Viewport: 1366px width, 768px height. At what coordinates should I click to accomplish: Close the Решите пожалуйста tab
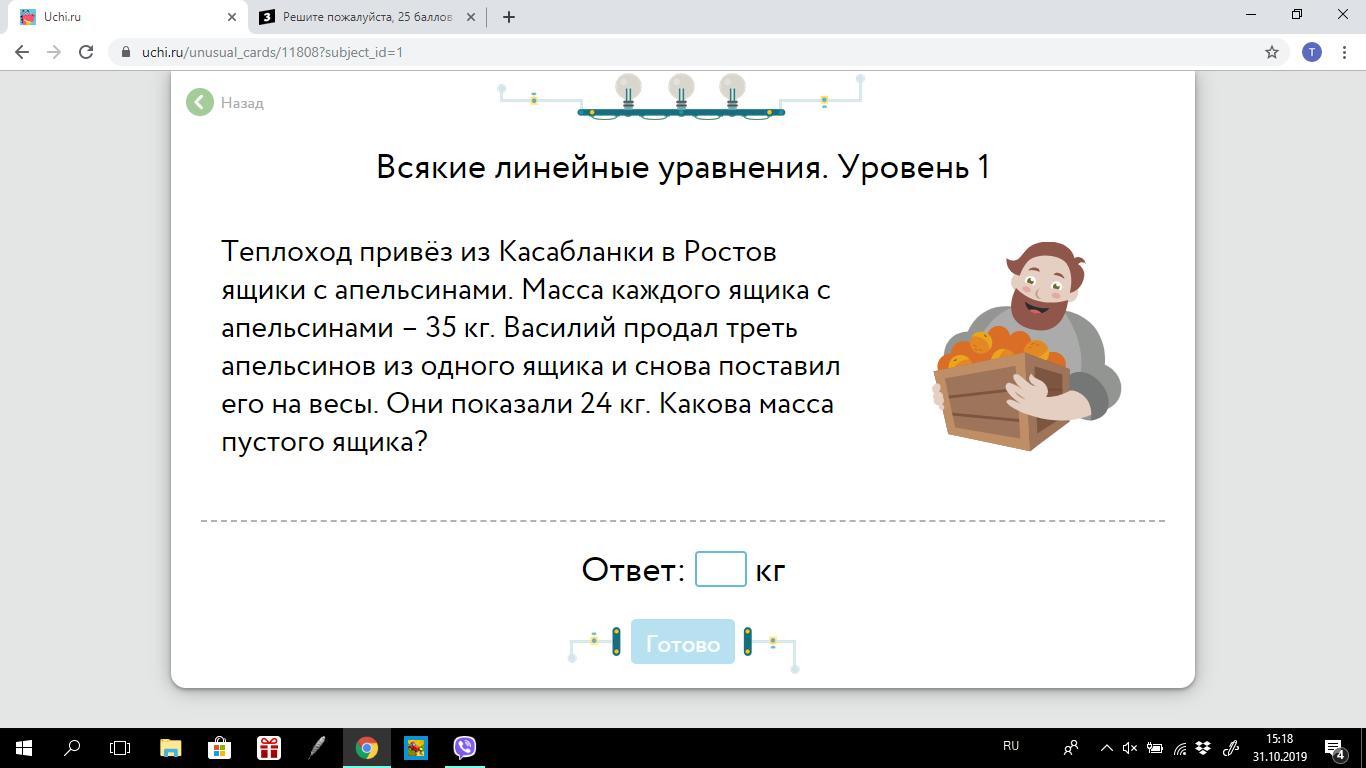(471, 17)
